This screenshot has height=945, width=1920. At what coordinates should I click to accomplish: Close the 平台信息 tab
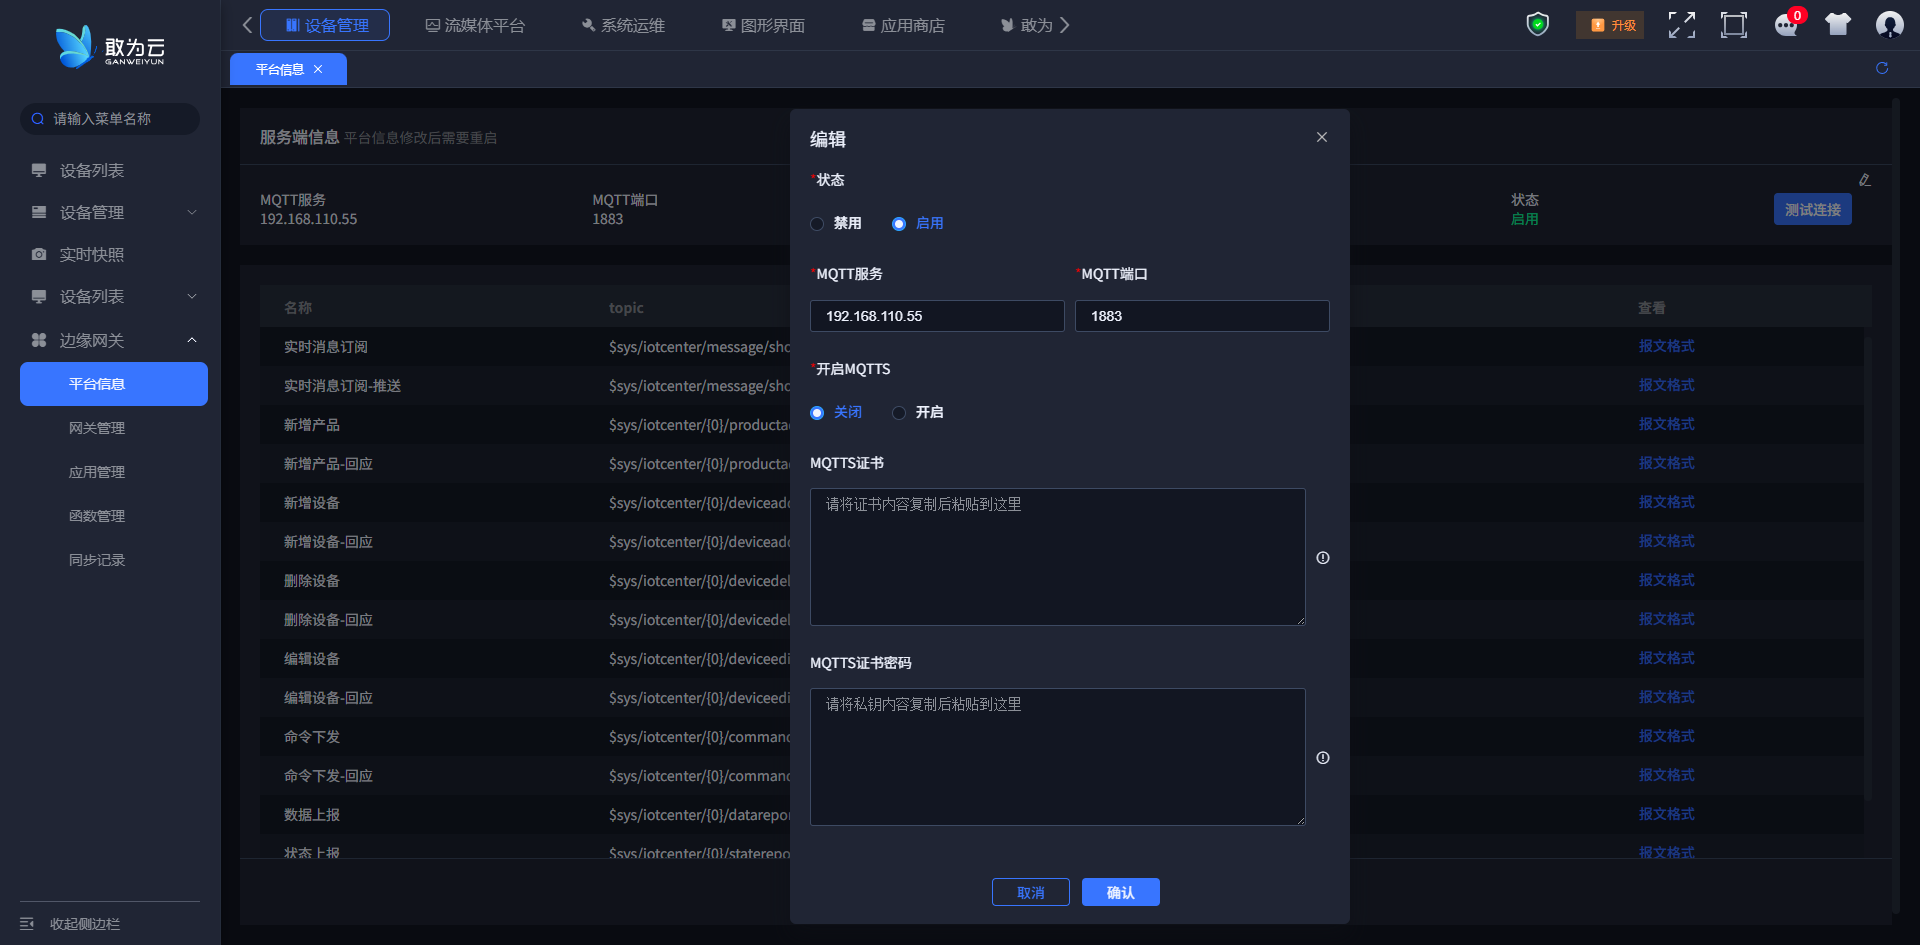click(x=318, y=69)
